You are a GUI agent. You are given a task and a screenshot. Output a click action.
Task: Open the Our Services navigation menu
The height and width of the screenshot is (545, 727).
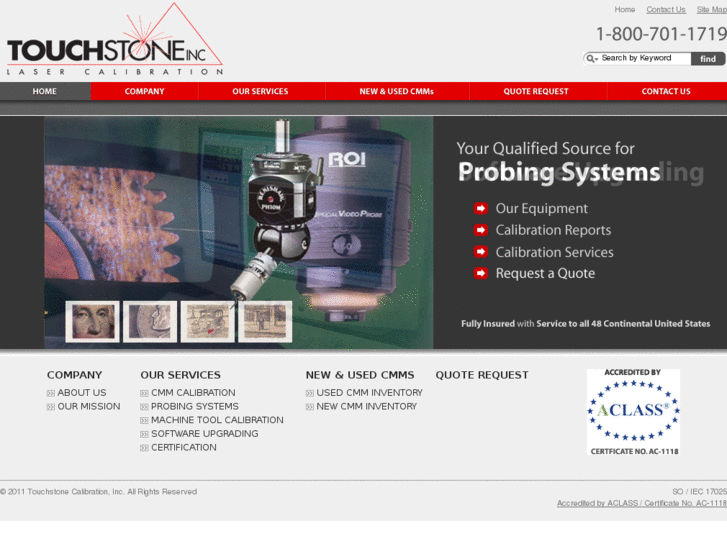pos(260,91)
